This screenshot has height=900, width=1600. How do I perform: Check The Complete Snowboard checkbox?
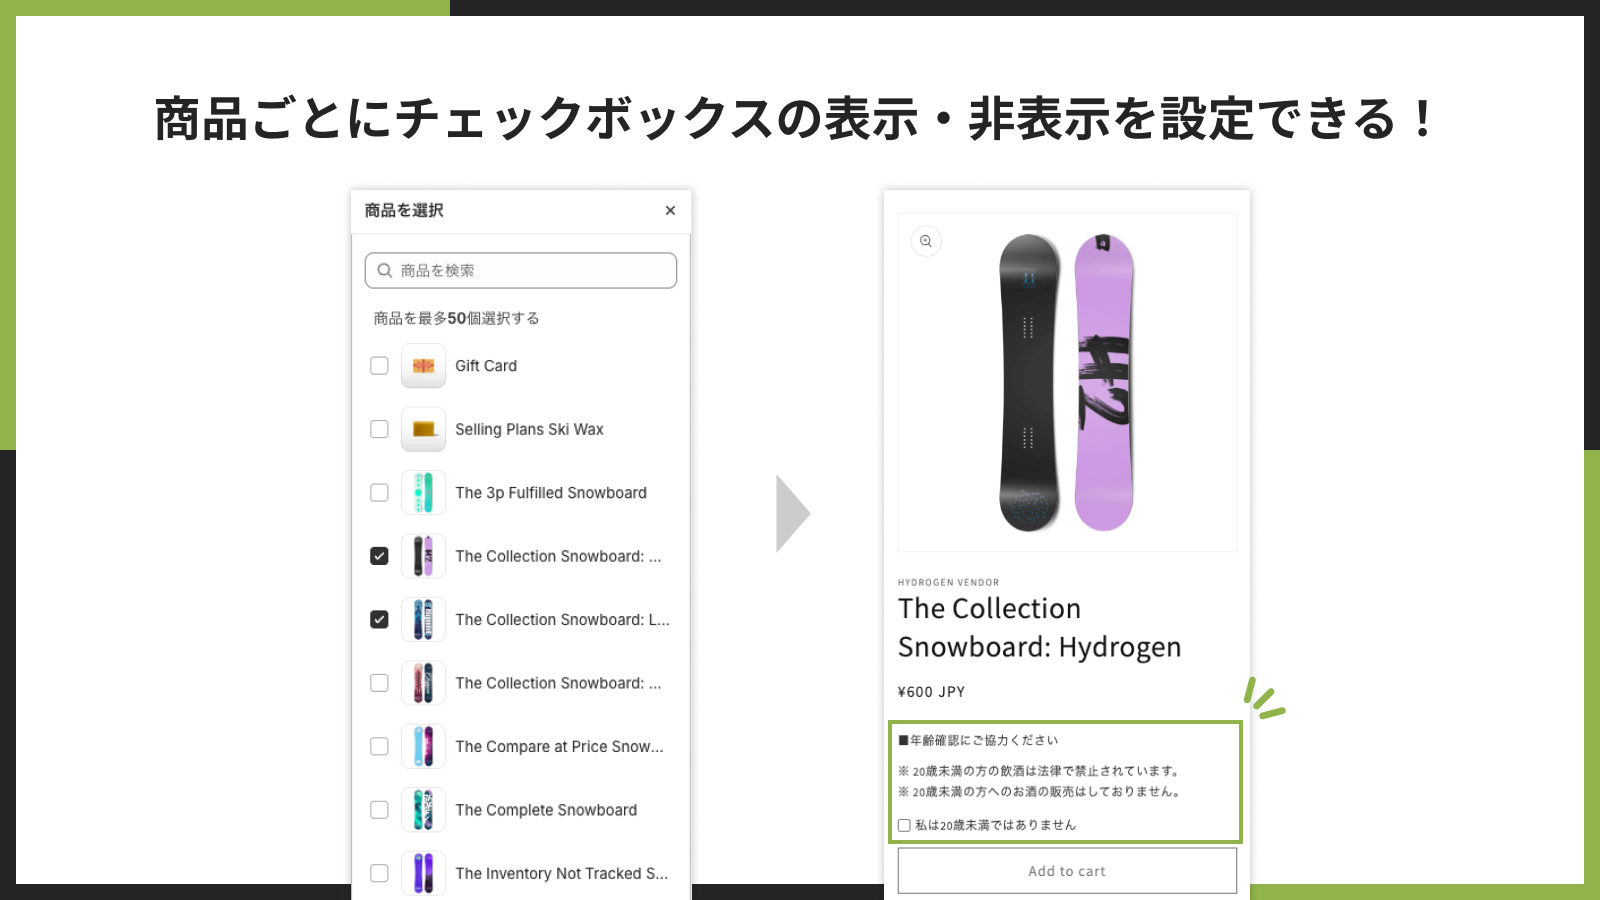[x=379, y=809]
